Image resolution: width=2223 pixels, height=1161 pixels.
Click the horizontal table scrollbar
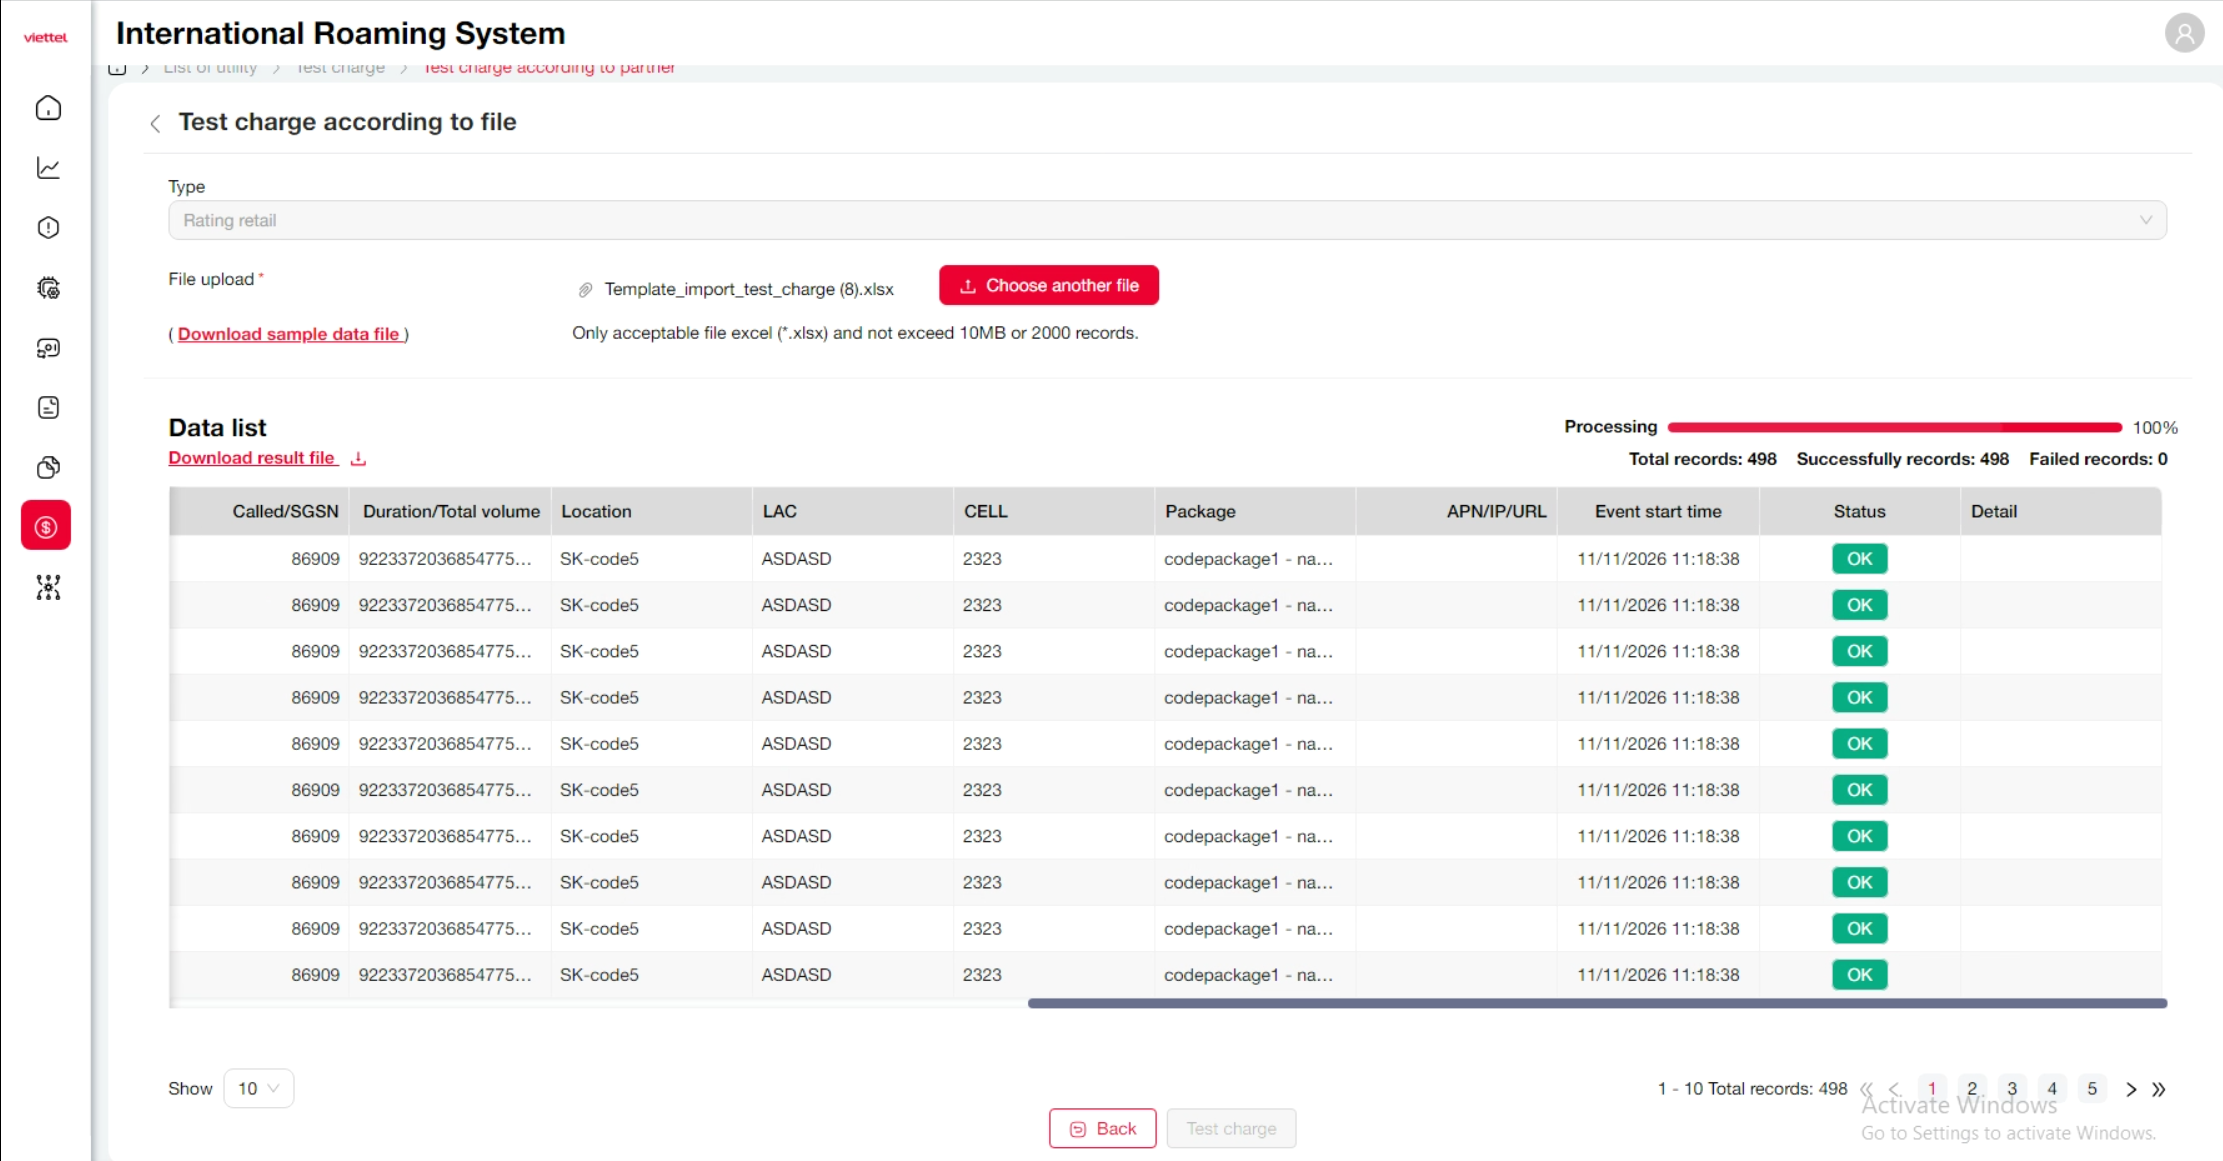[1596, 1003]
